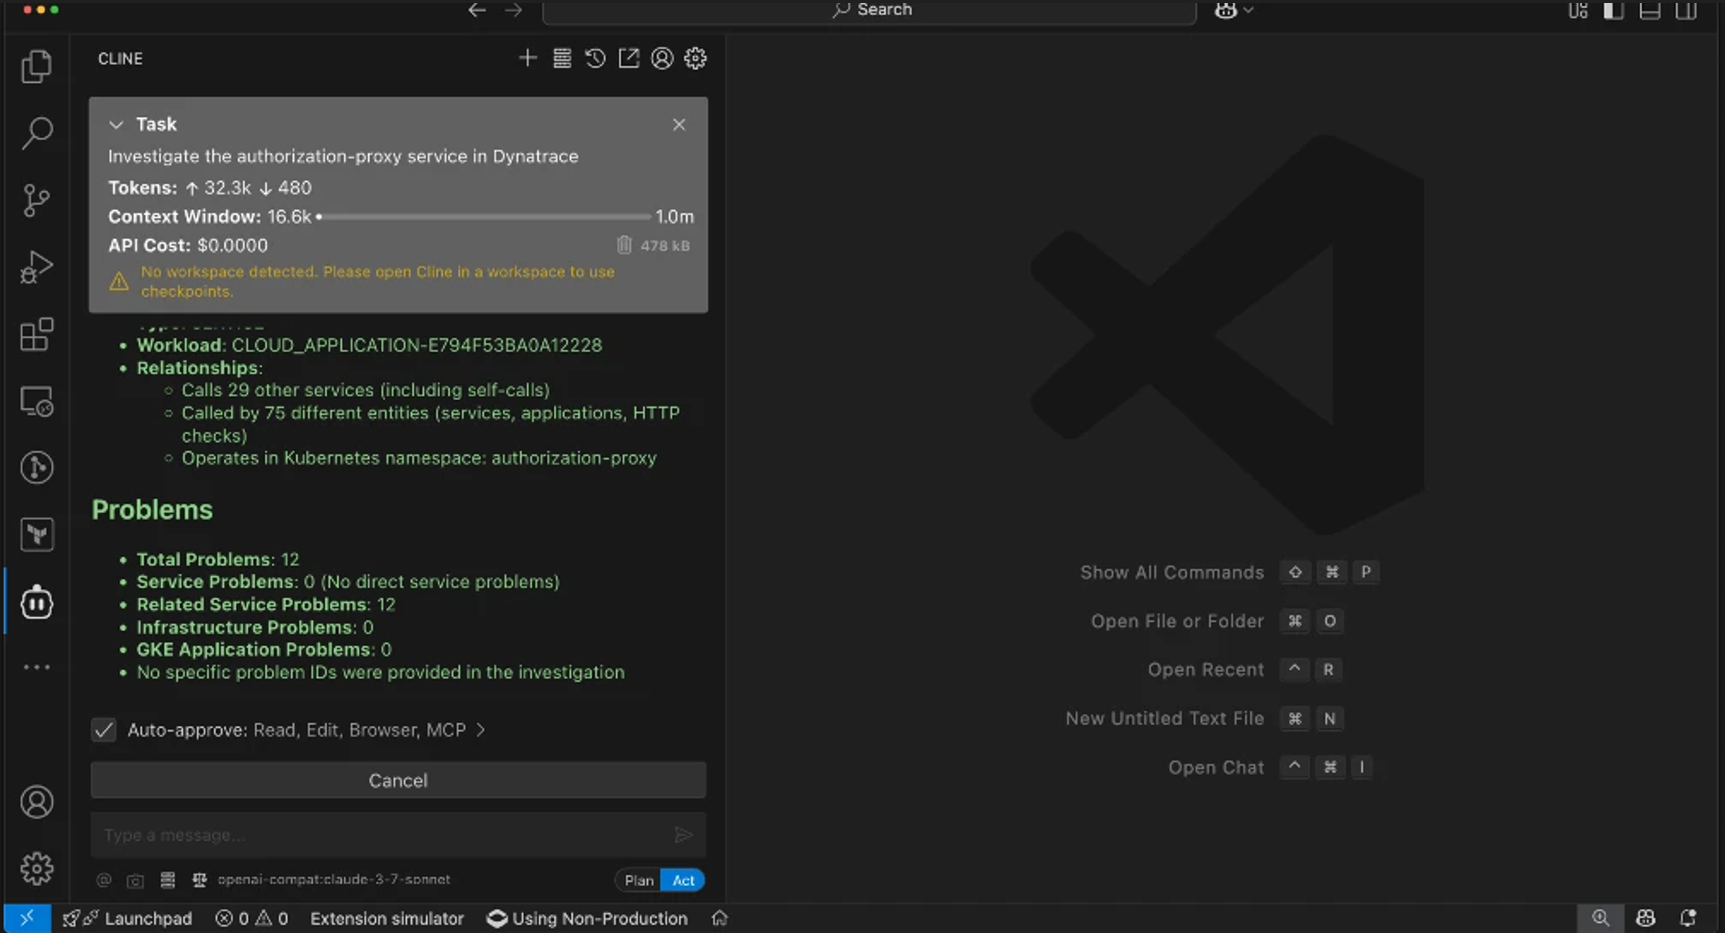This screenshot has height=933, width=1725.
Task: Open Cline task history
Action: tap(595, 58)
